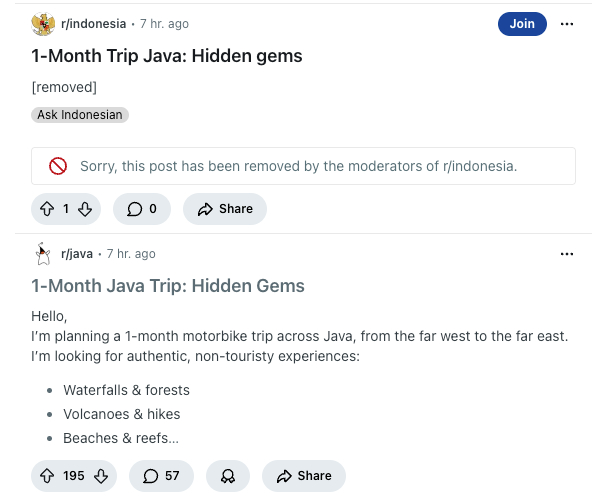Go to the r/java subreddit link
Viewport: 605px width, 498px height.
tap(77, 254)
